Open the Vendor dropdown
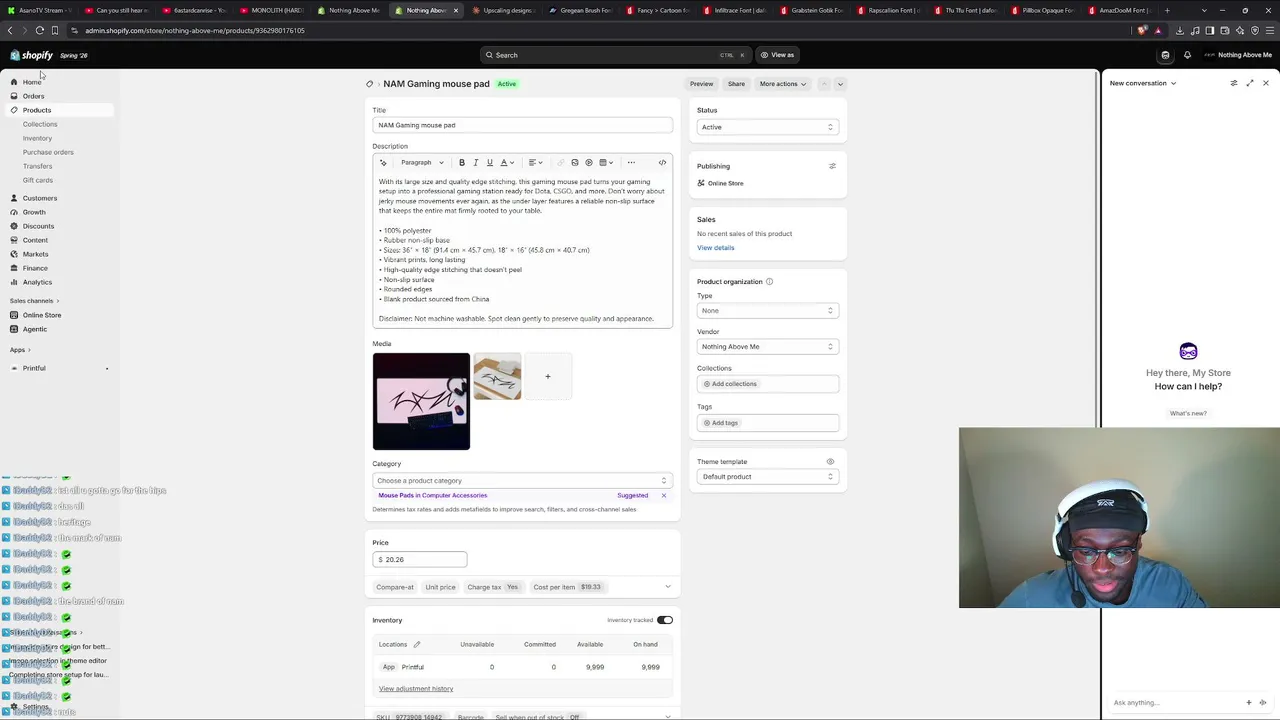Screen dimensions: 1280x720 (767, 347)
